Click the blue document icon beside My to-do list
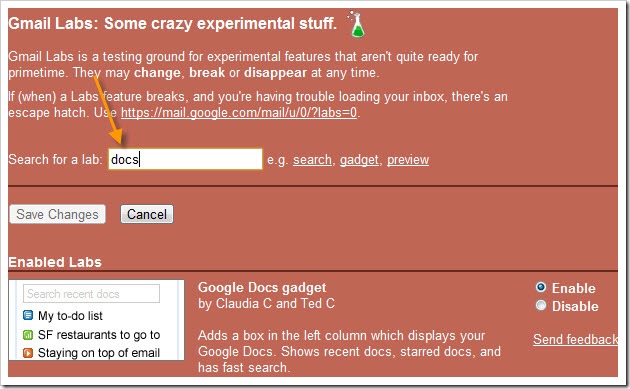 click(28, 315)
